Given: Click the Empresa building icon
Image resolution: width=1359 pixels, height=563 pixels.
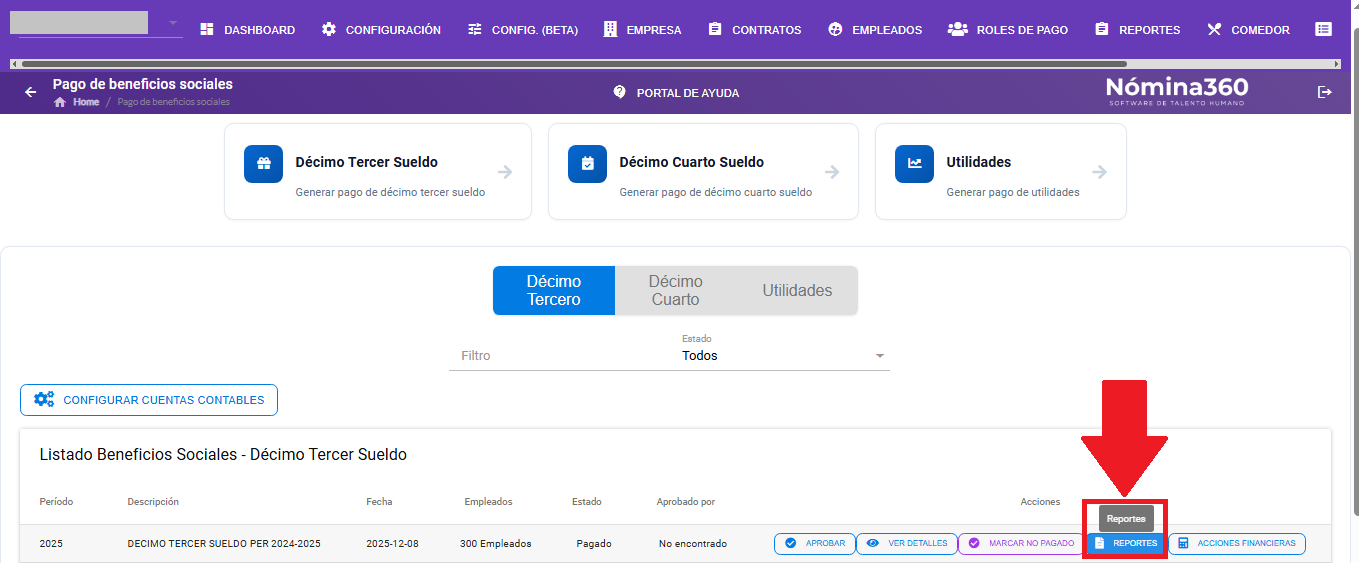Looking at the screenshot, I should tap(611, 30).
